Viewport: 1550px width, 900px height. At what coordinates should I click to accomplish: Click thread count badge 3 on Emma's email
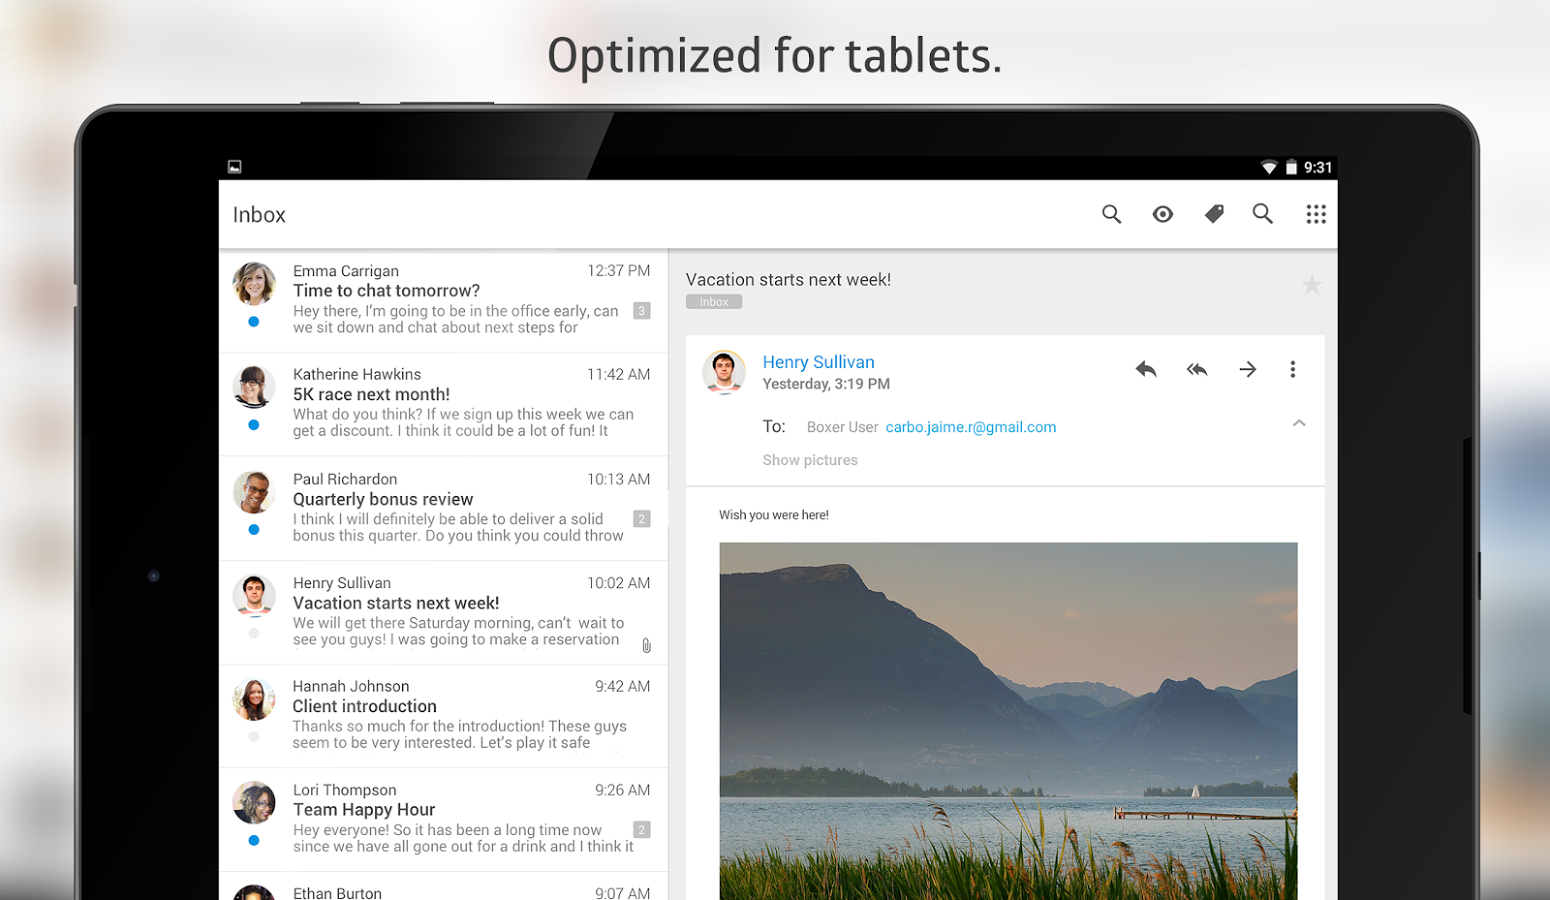click(x=642, y=311)
